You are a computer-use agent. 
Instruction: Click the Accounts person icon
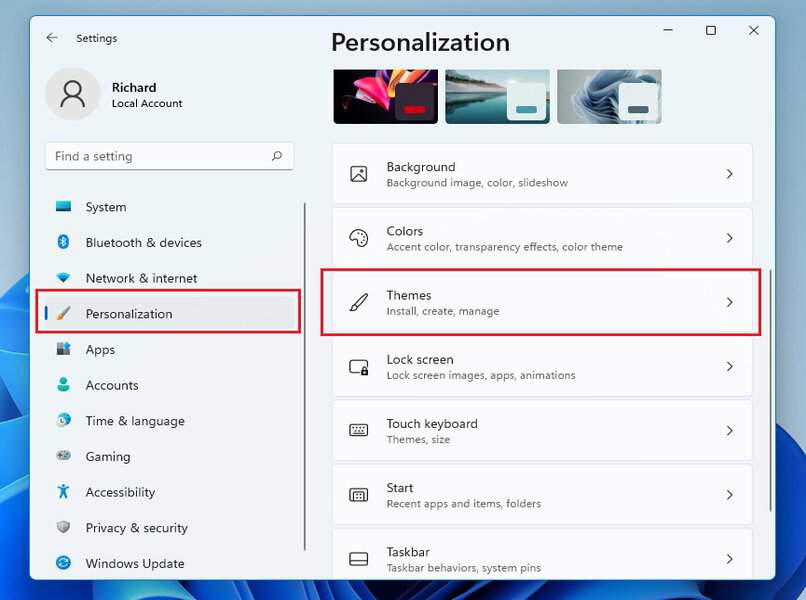tap(64, 385)
